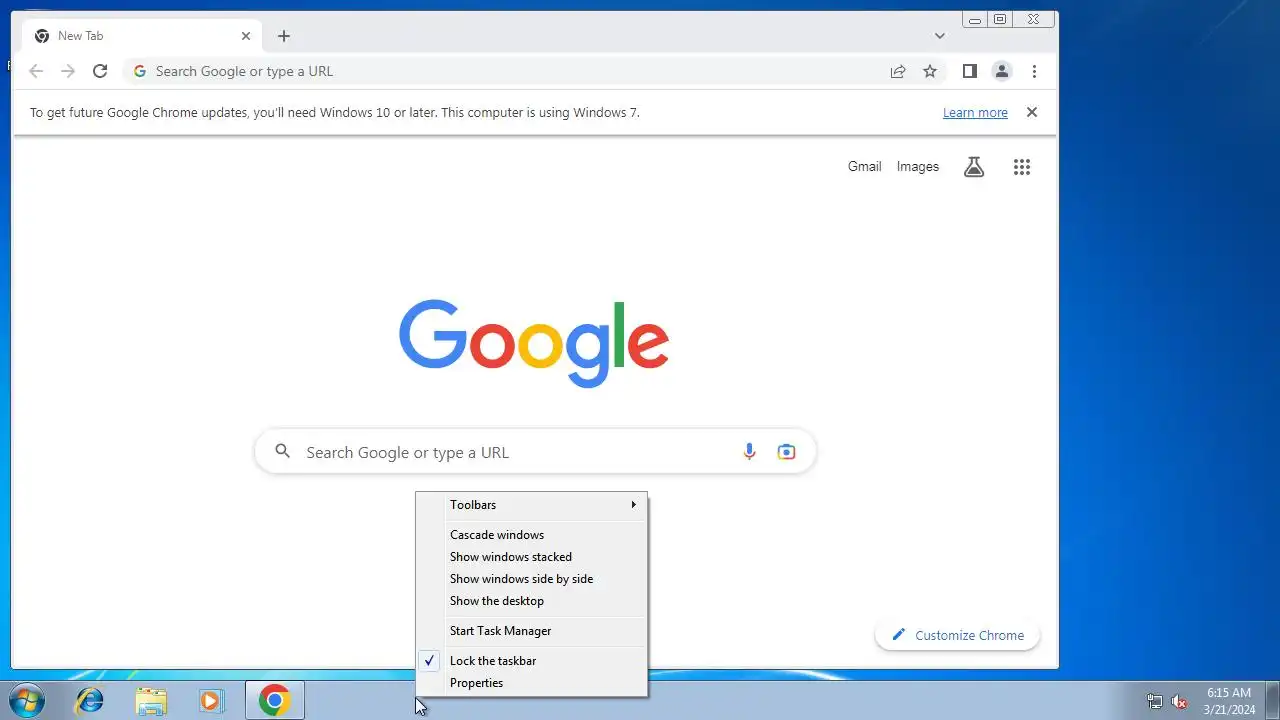Bookmark this tab with the star icon

(x=930, y=71)
